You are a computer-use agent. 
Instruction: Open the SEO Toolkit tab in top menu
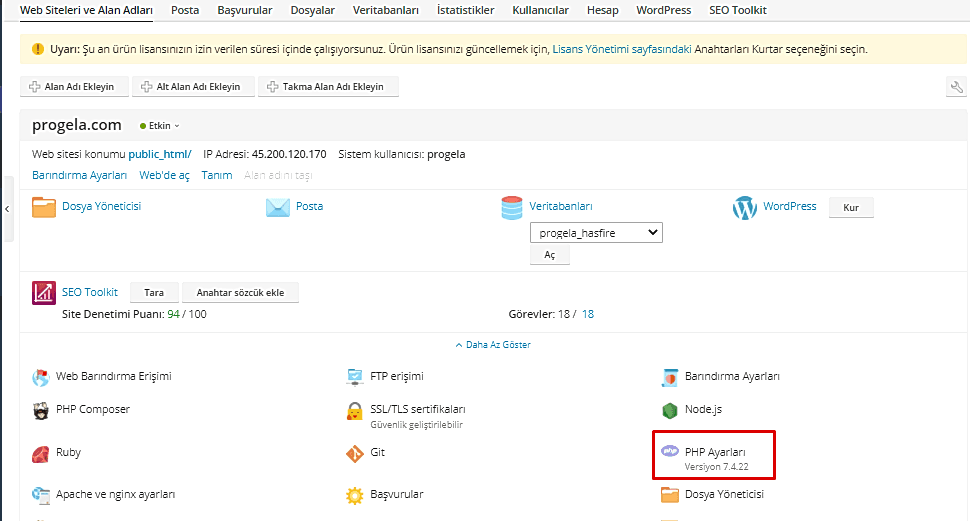[738, 10]
